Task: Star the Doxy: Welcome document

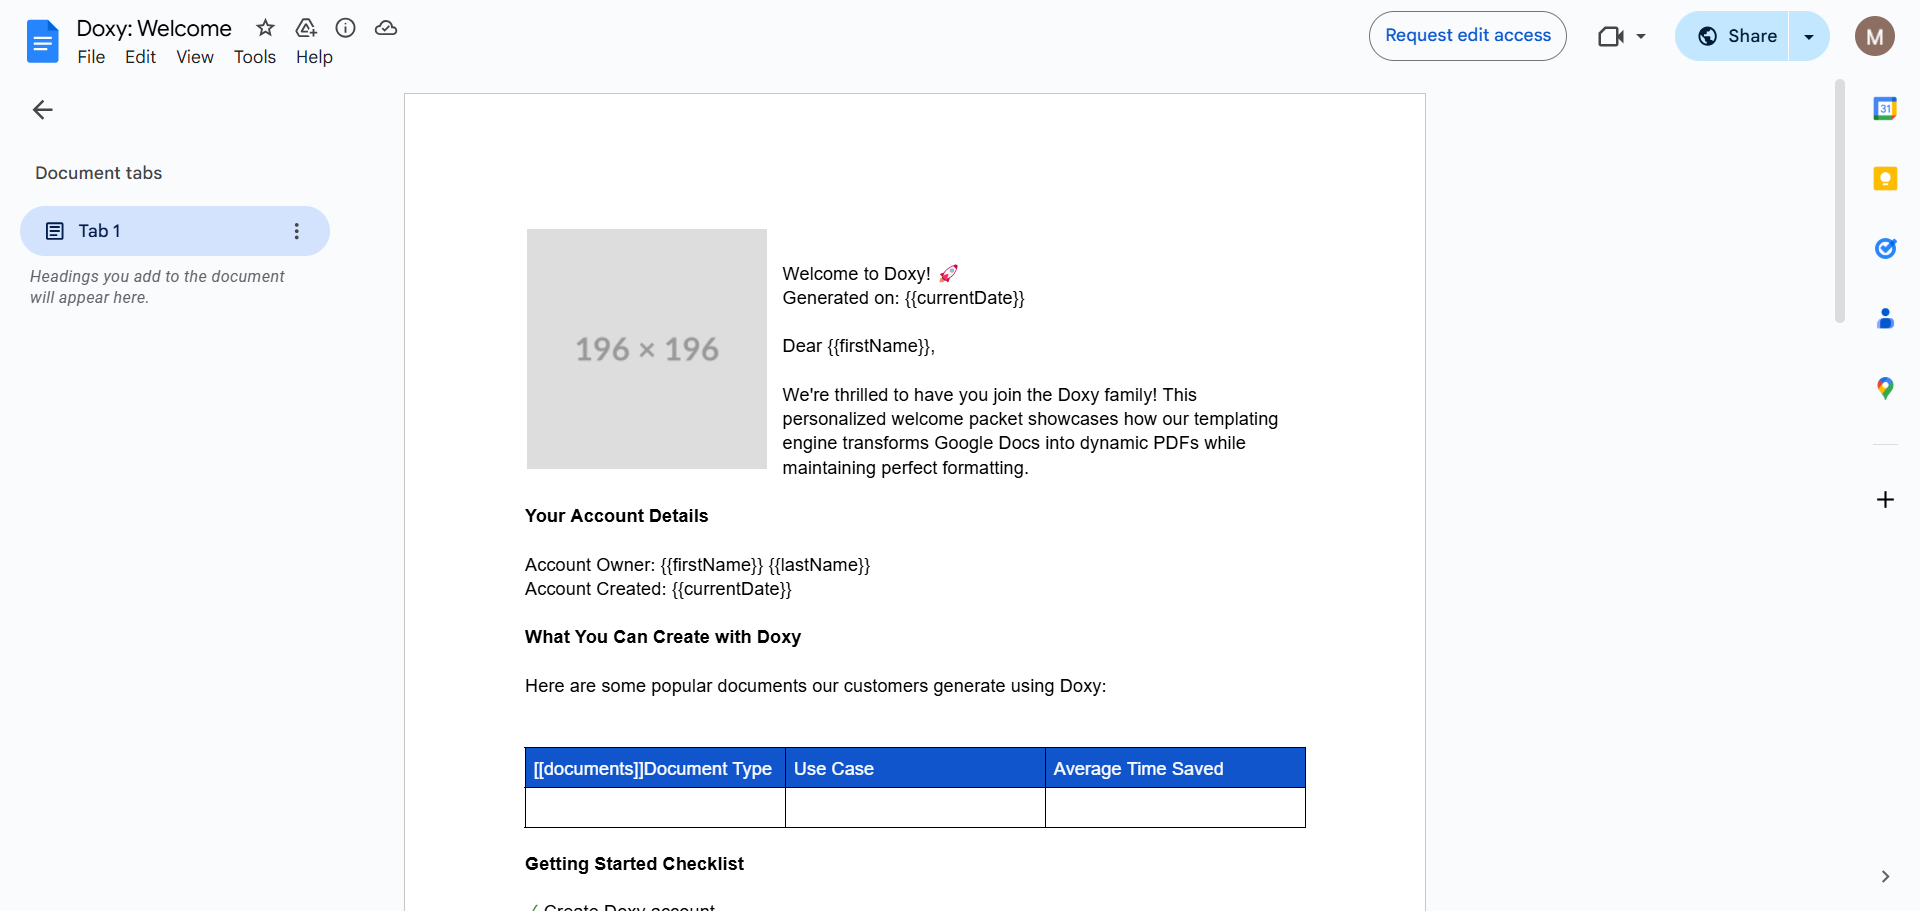Action: click(265, 28)
